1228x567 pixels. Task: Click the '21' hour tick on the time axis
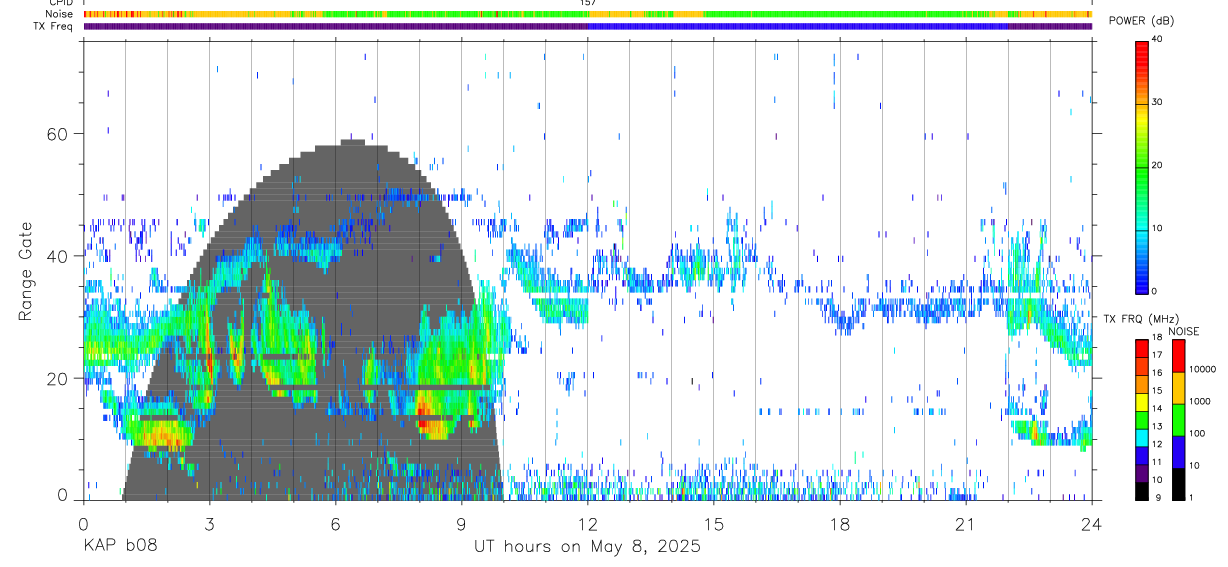[966, 524]
